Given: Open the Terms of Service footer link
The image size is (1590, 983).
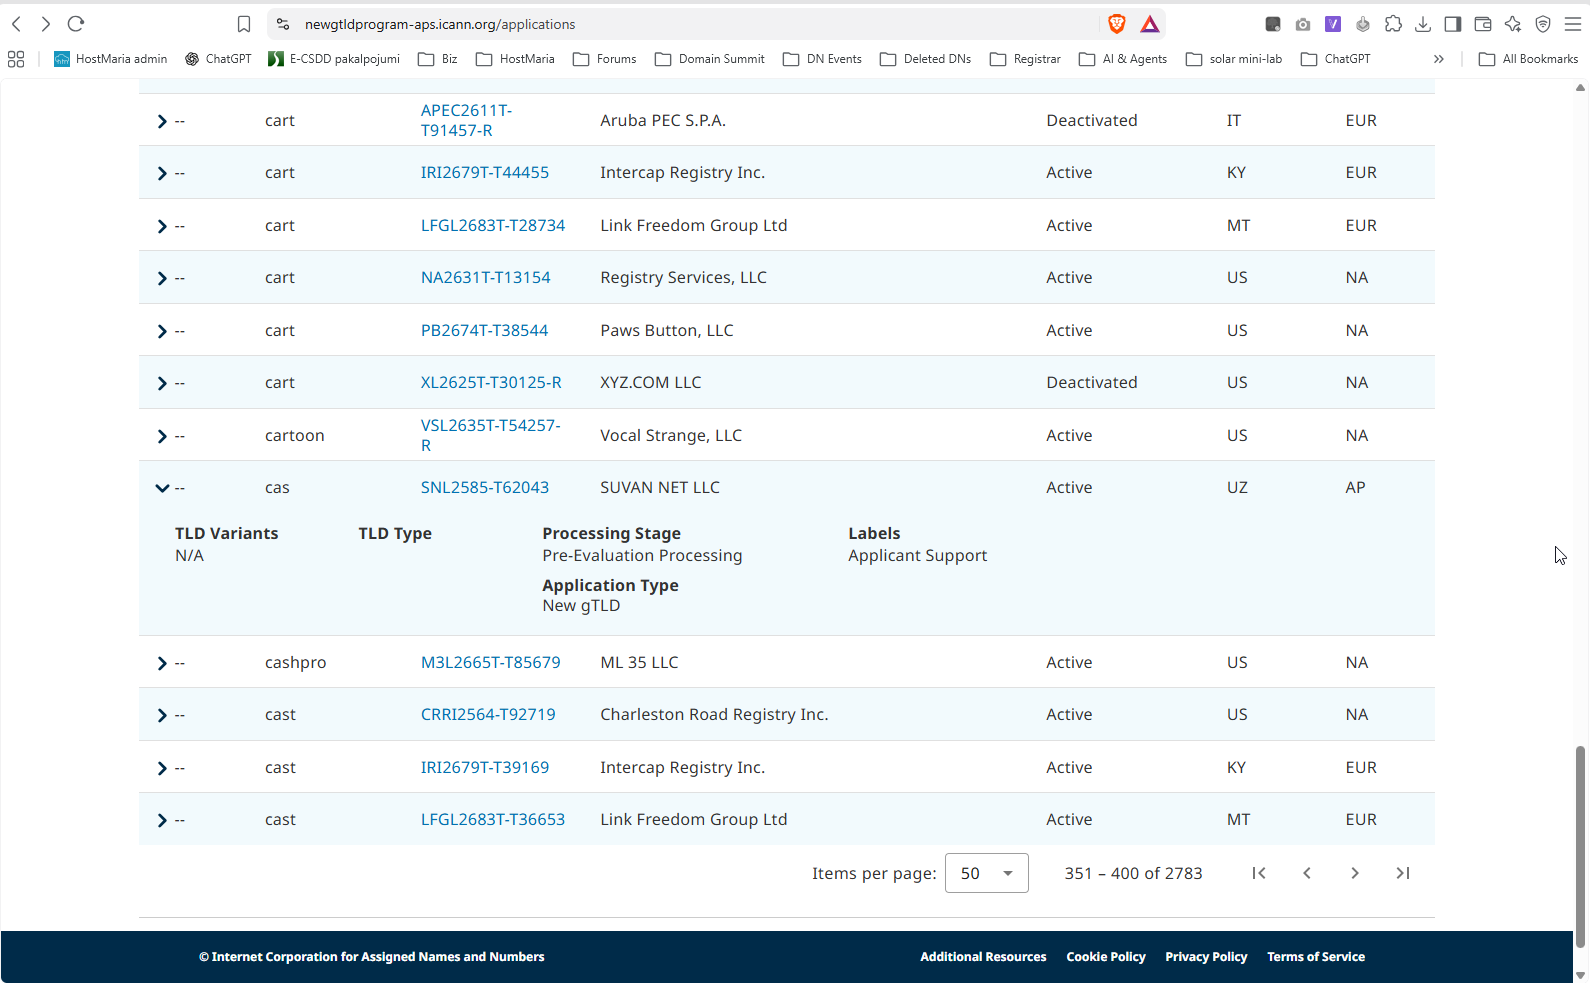Looking at the screenshot, I should coord(1316,957).
